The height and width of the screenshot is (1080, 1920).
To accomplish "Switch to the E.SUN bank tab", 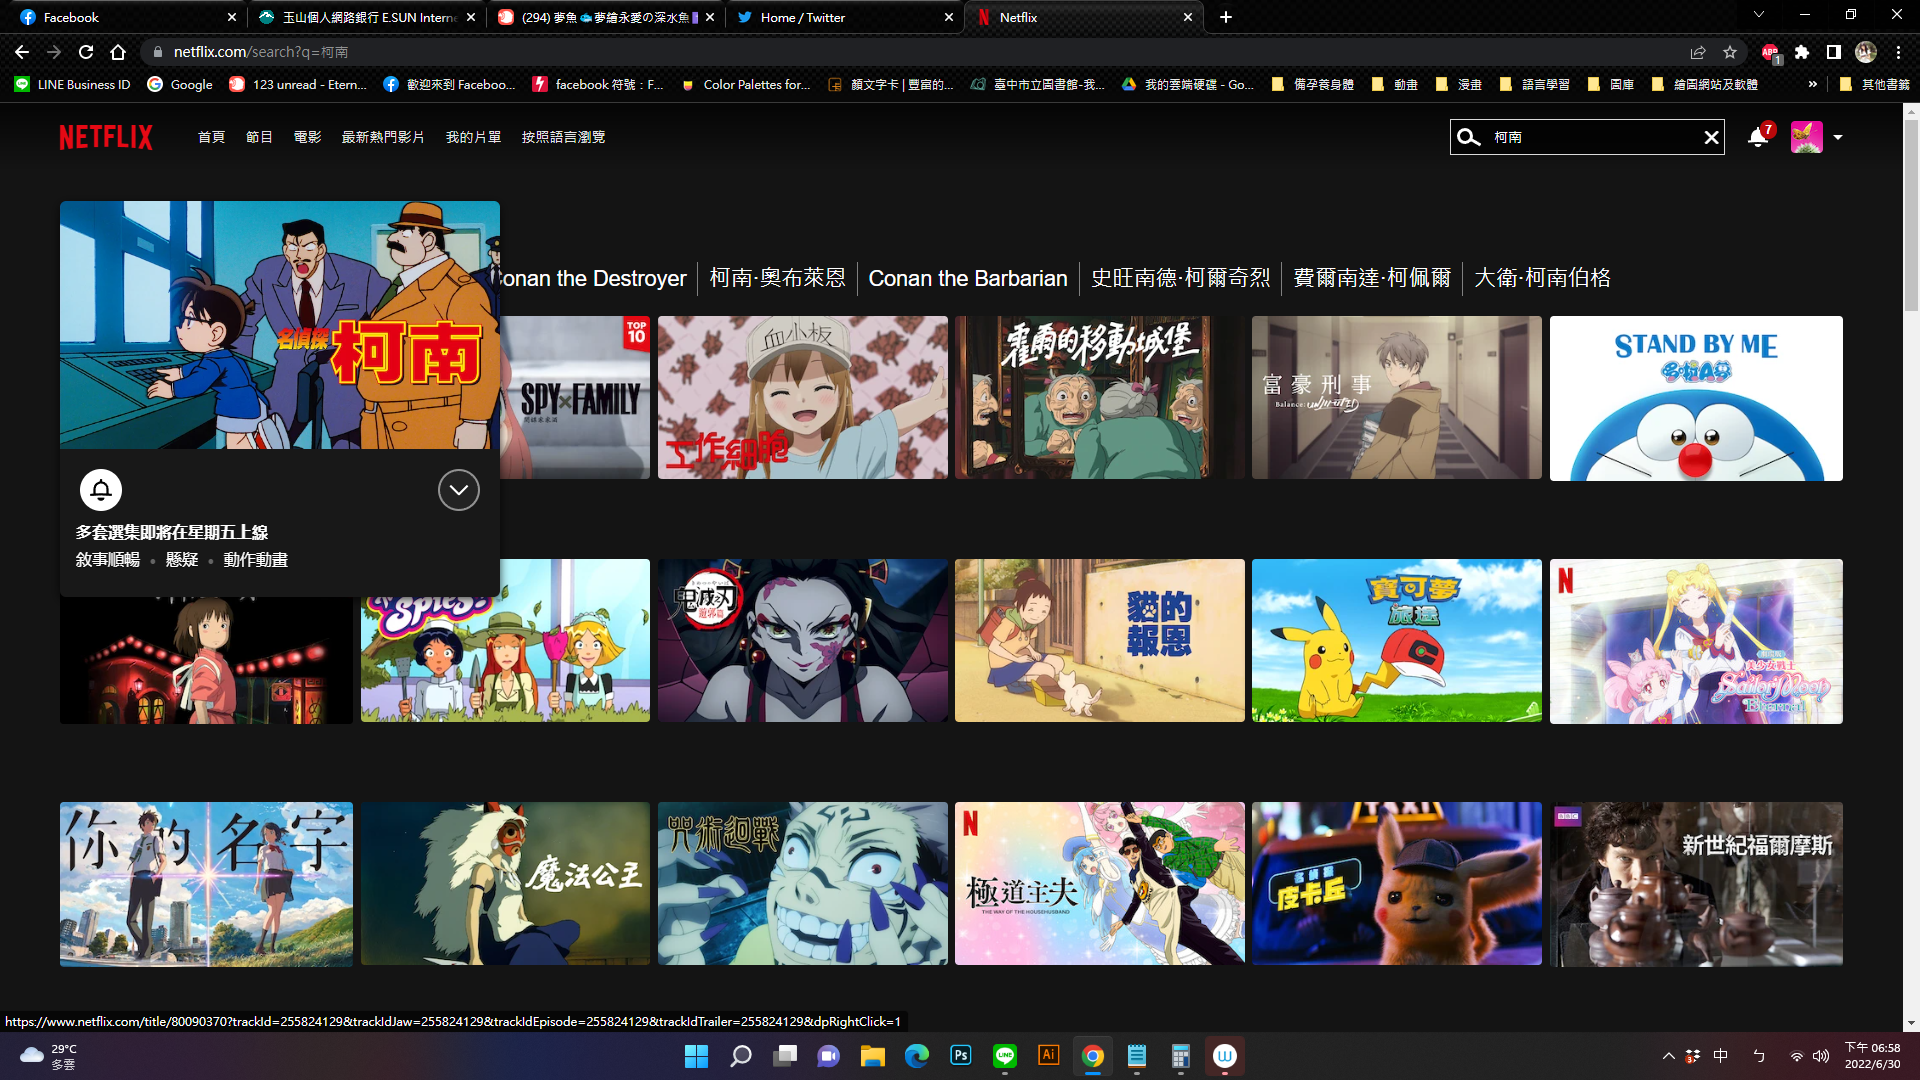I will [x=365, y=17].
